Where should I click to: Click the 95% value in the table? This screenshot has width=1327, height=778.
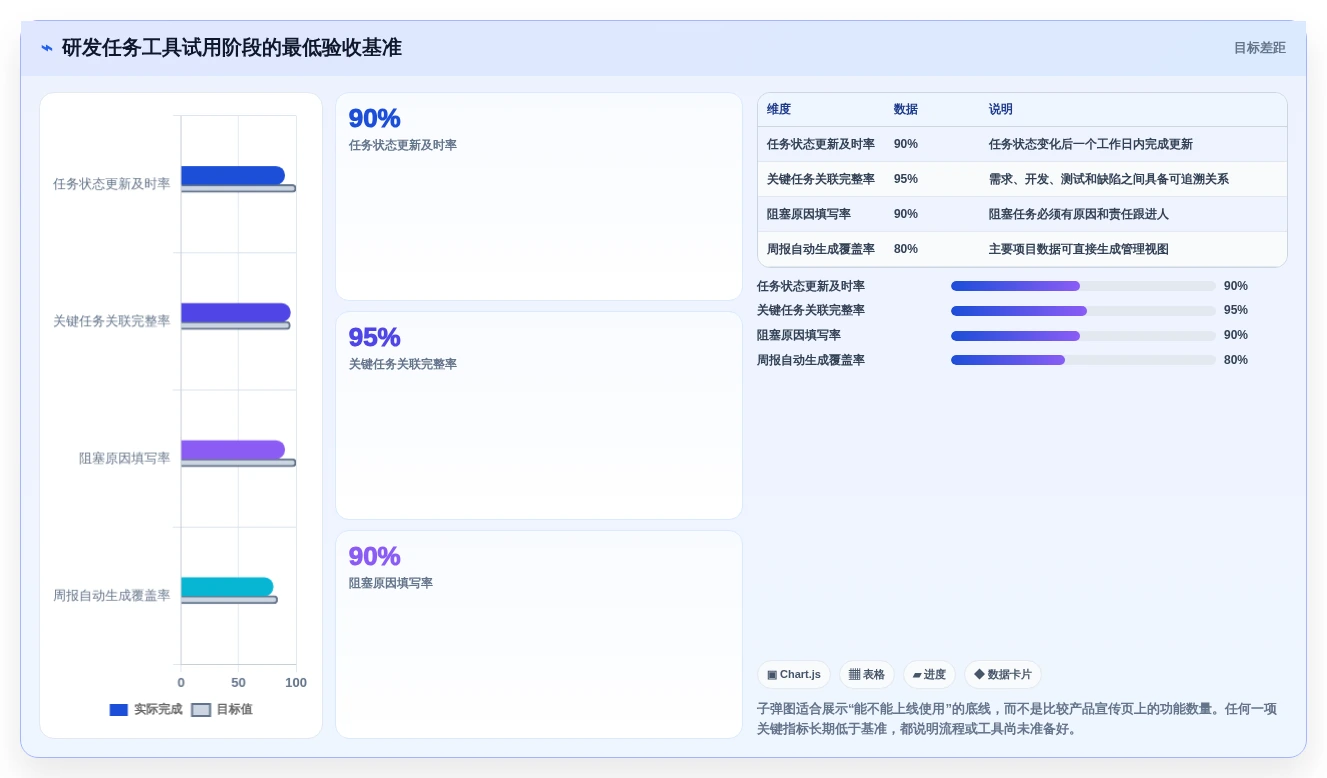[x=906, y=179]
